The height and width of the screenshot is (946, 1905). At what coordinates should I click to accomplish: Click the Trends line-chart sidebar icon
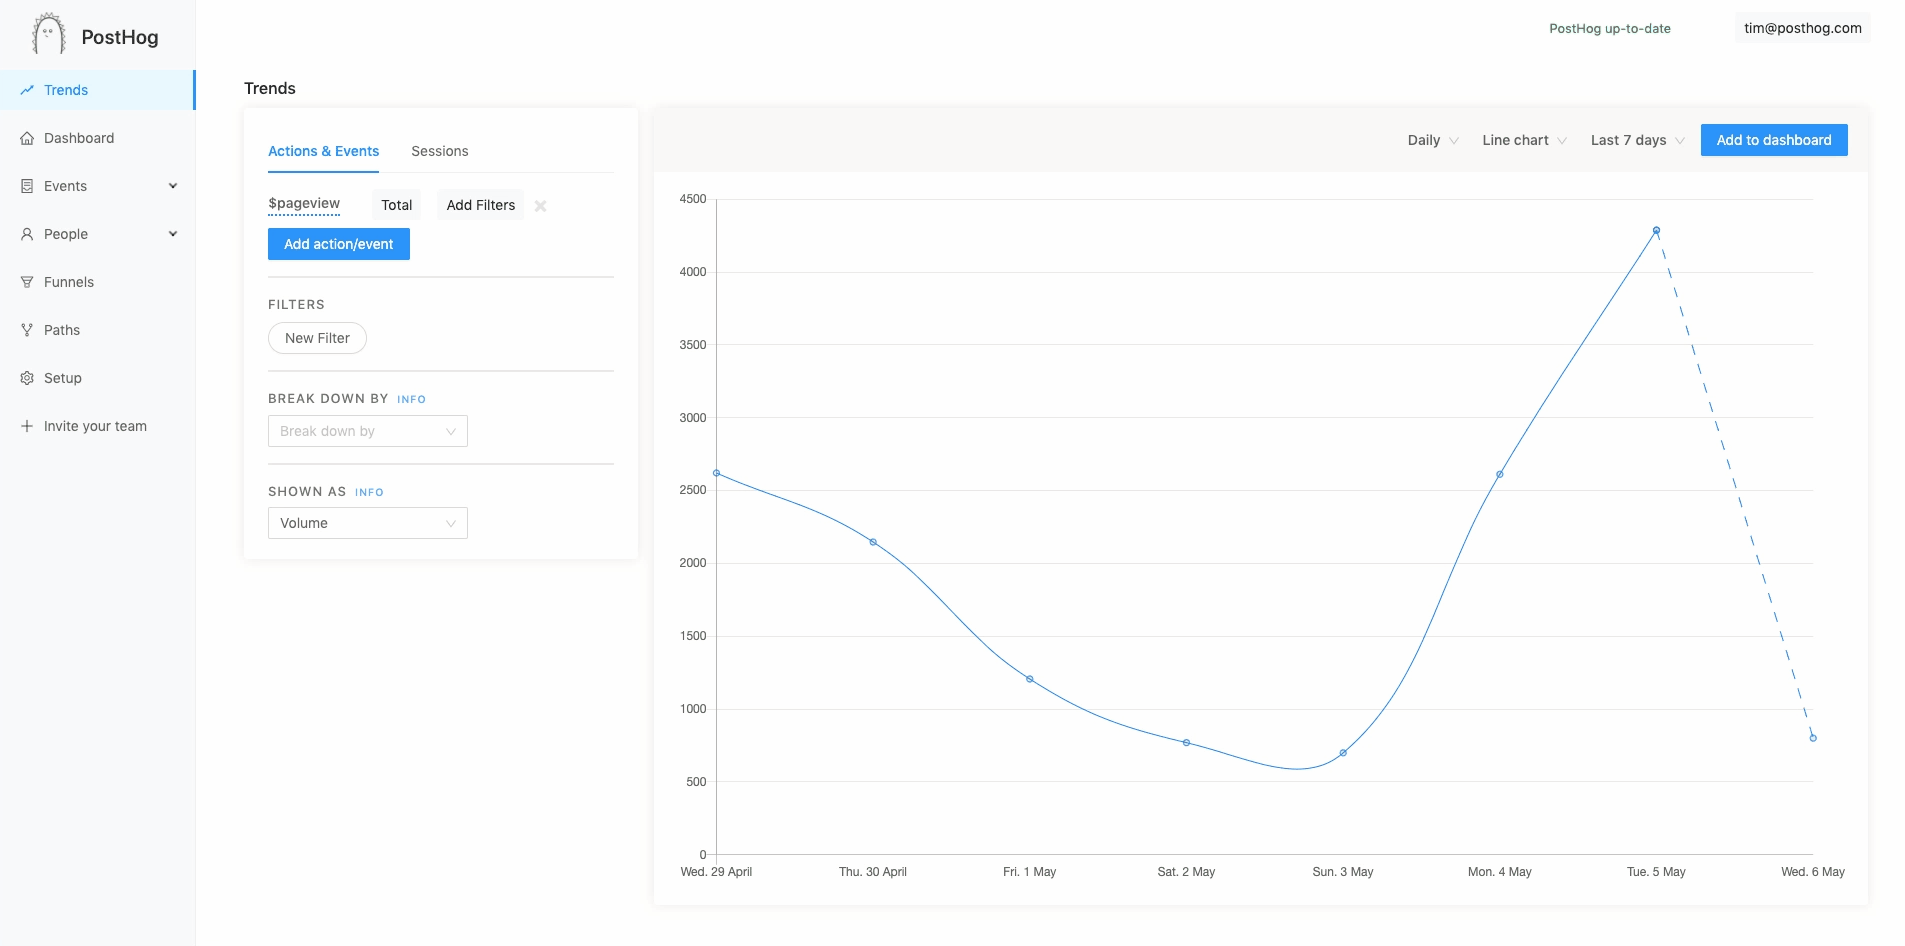(x=27, y=90)
